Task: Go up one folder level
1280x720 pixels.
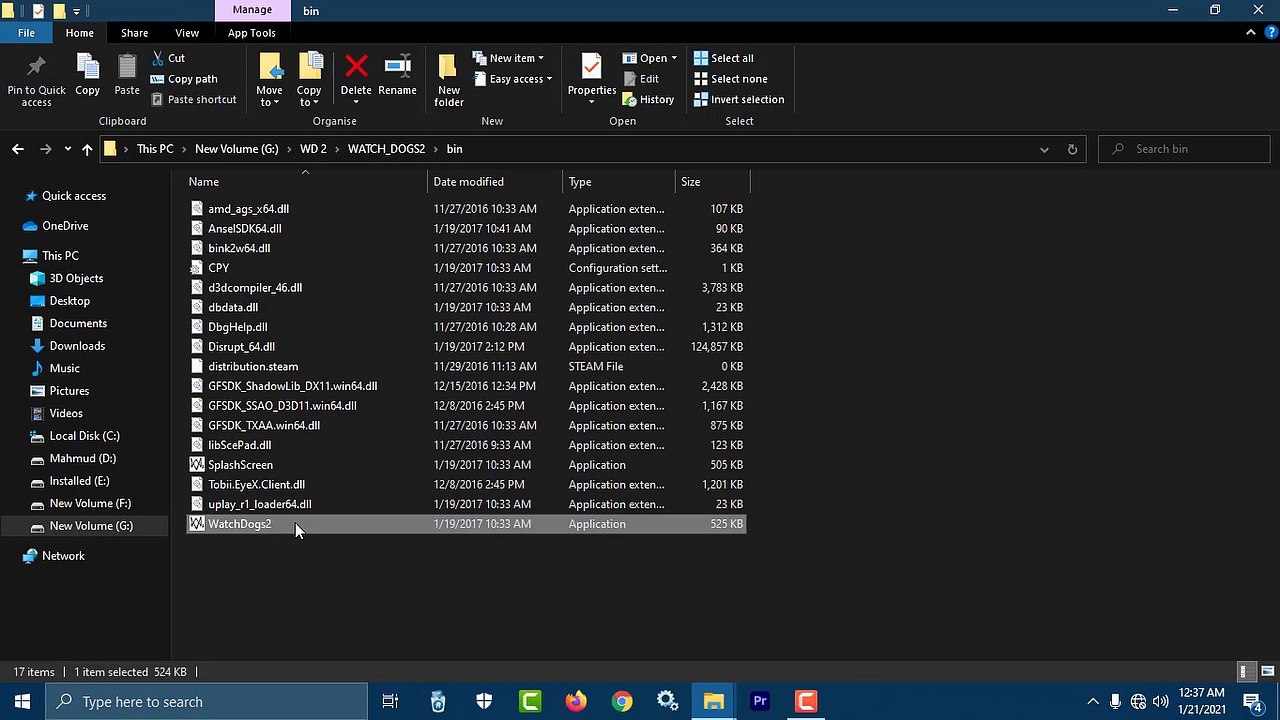Action: [87, 149]
